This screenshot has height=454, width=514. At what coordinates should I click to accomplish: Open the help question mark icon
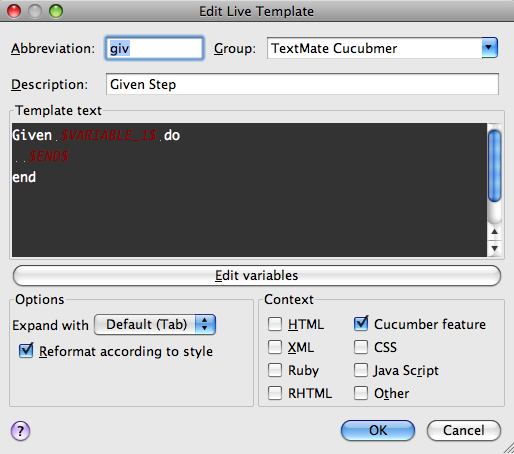[20, 431]
